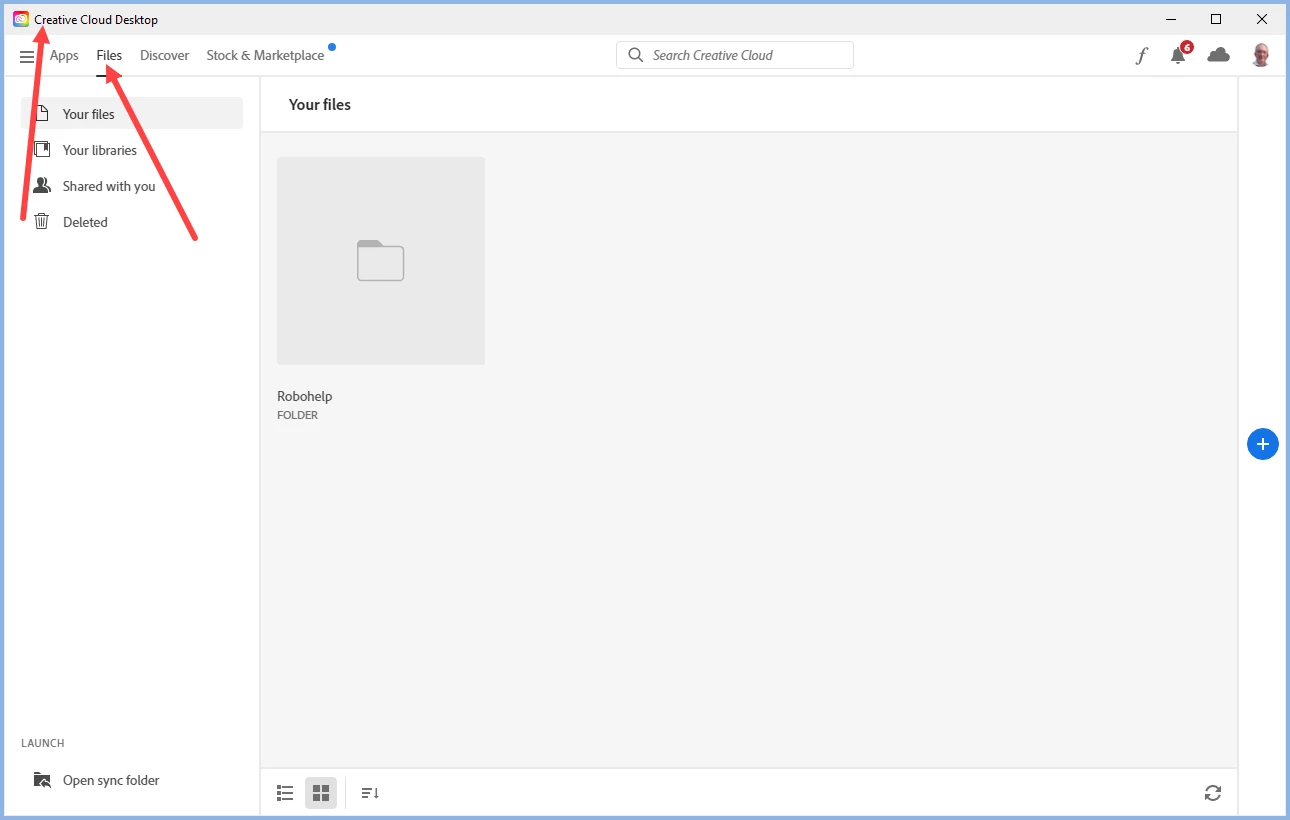Open Stock & Marketplace tab
1290x820 pixels.
tap(265, 55)
